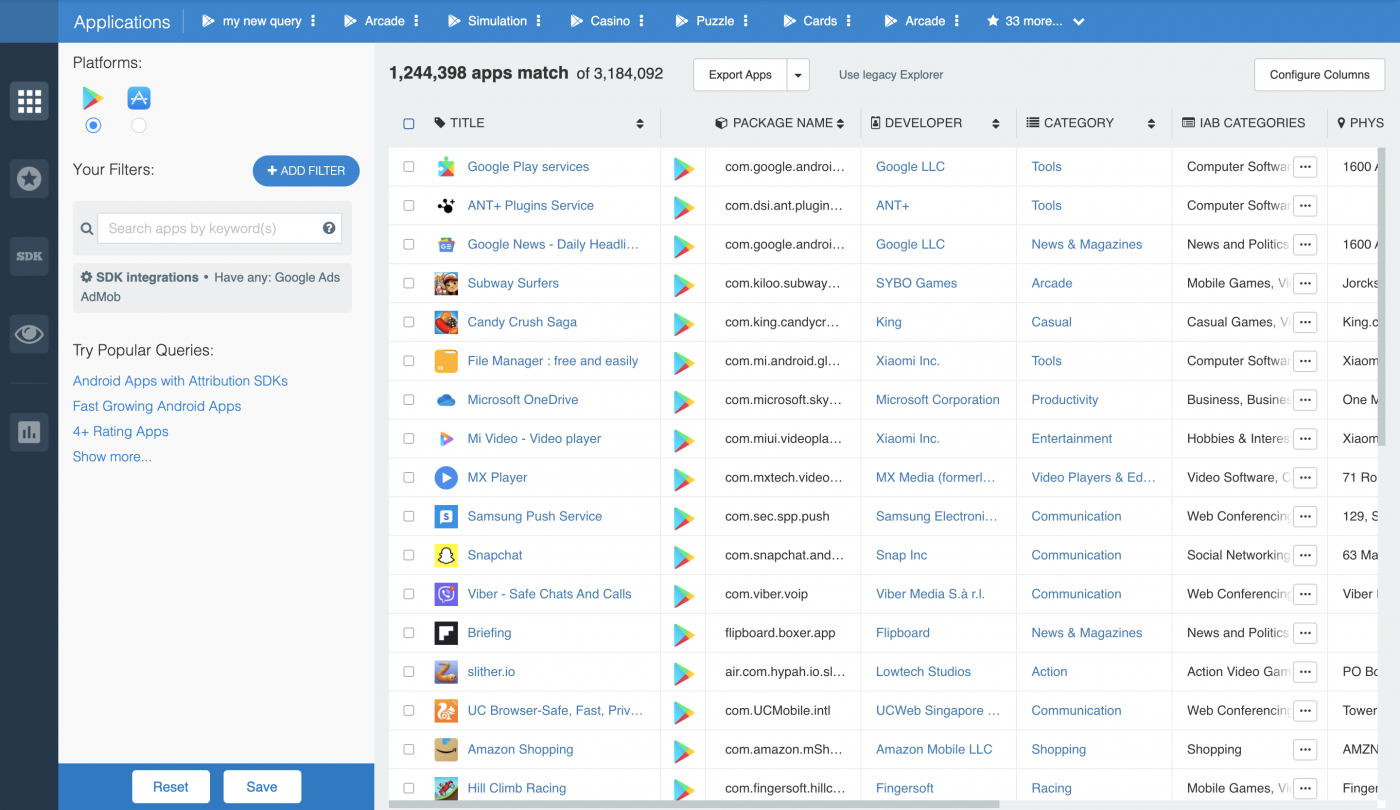Open the Fast Growing Android Apps query
1400x810 pixels.
157,406
